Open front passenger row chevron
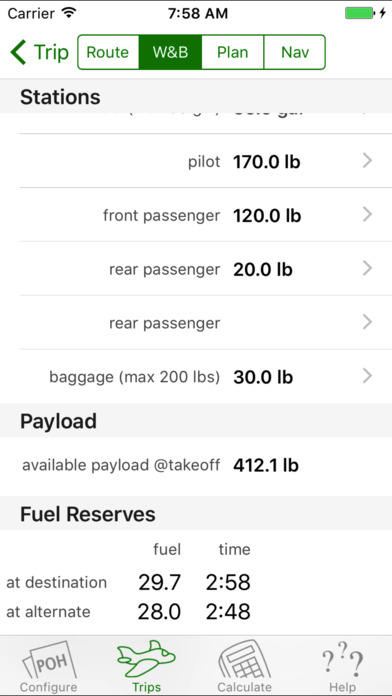Image resolution: width=392 pixels, height=696 pixels. tap(367, 215)
